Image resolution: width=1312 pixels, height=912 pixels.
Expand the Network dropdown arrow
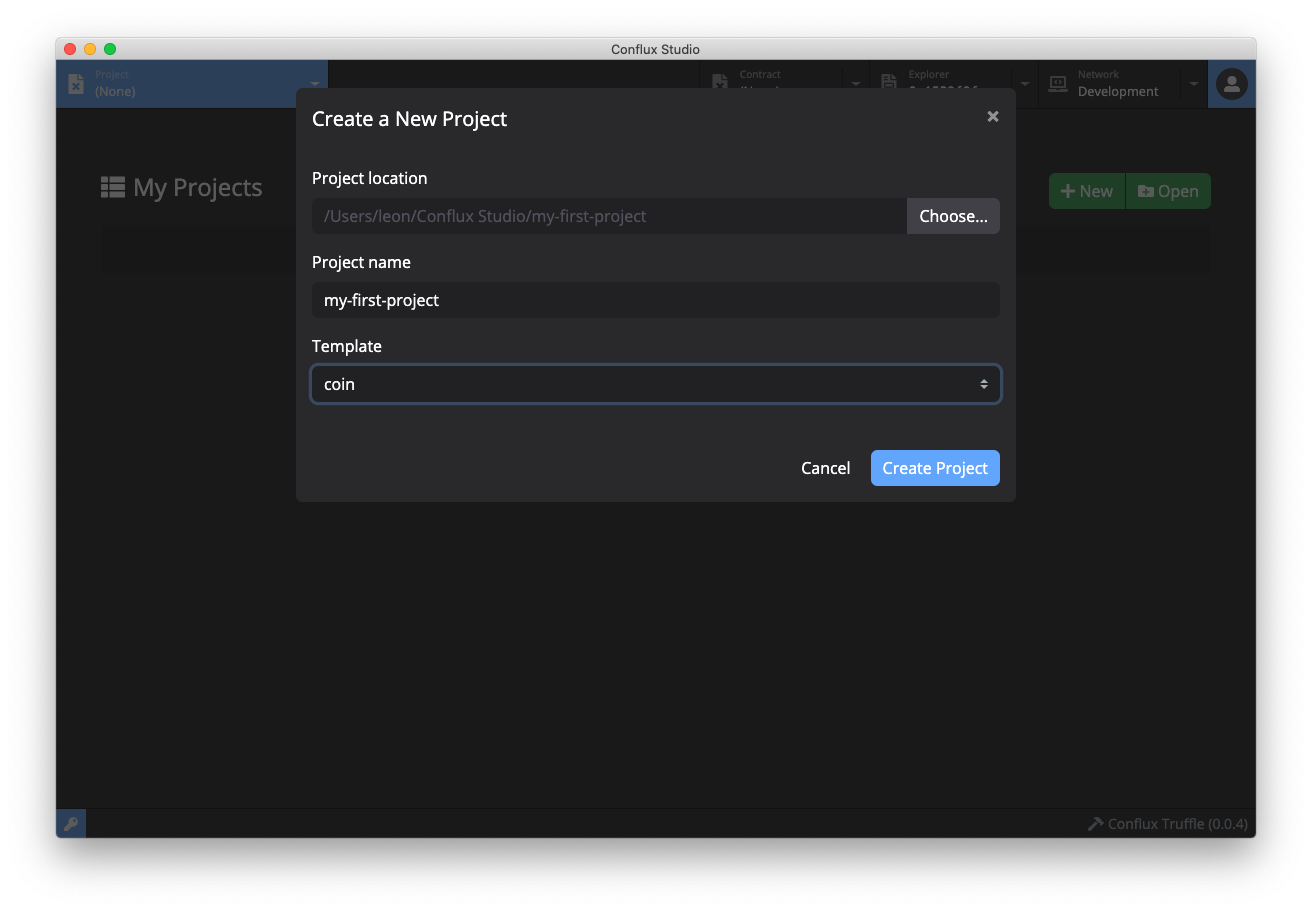pyautogui.click(x=1193, y=84)
